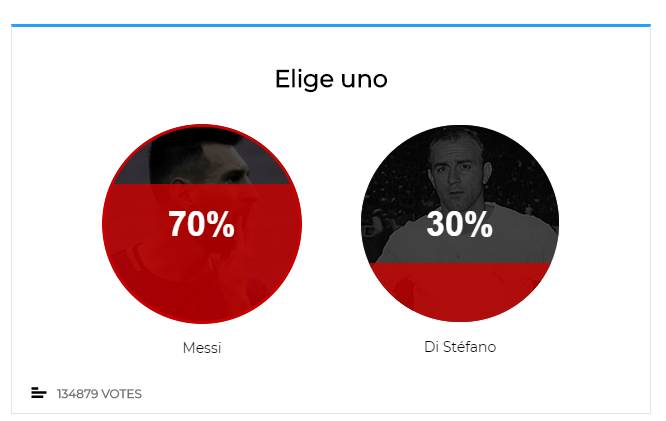Click the 30% result label
The image size is (666, 421).
point(460,224)
